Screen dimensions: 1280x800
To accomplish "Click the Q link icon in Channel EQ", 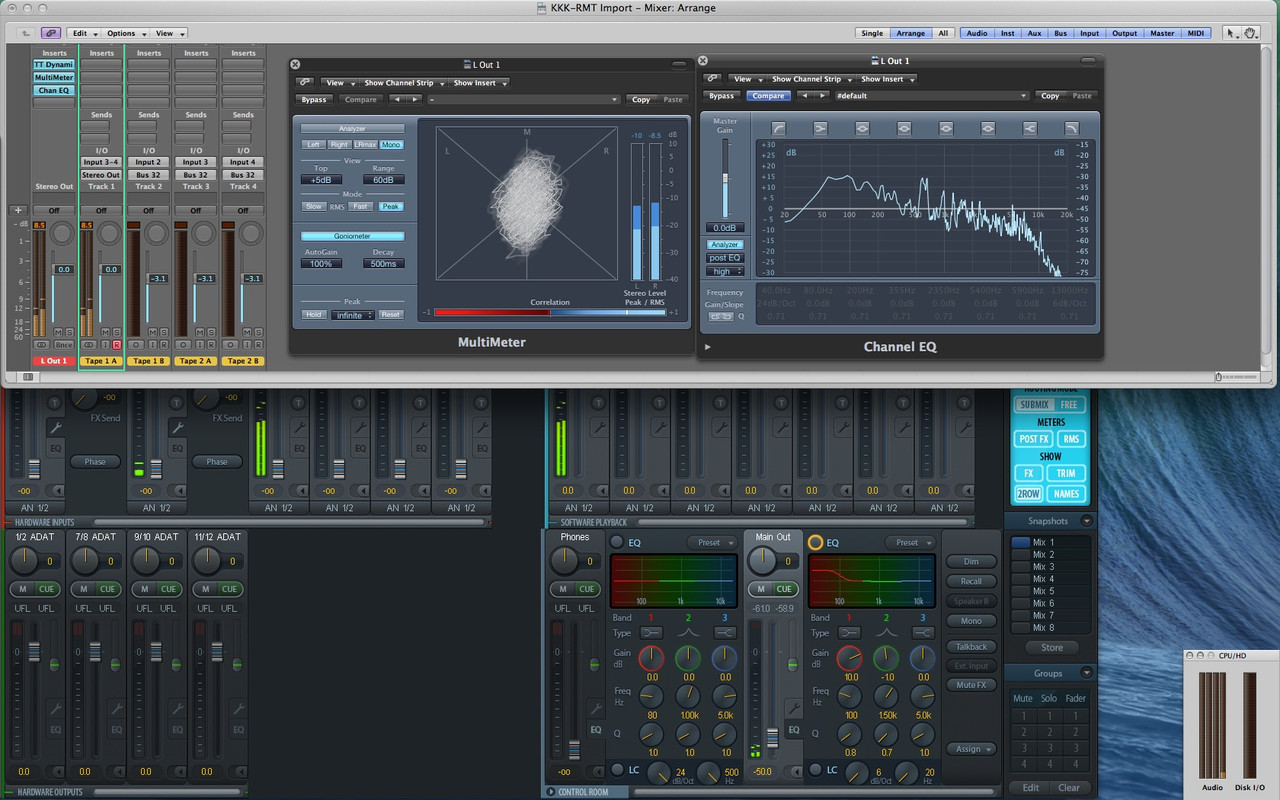I will [720, 317].
